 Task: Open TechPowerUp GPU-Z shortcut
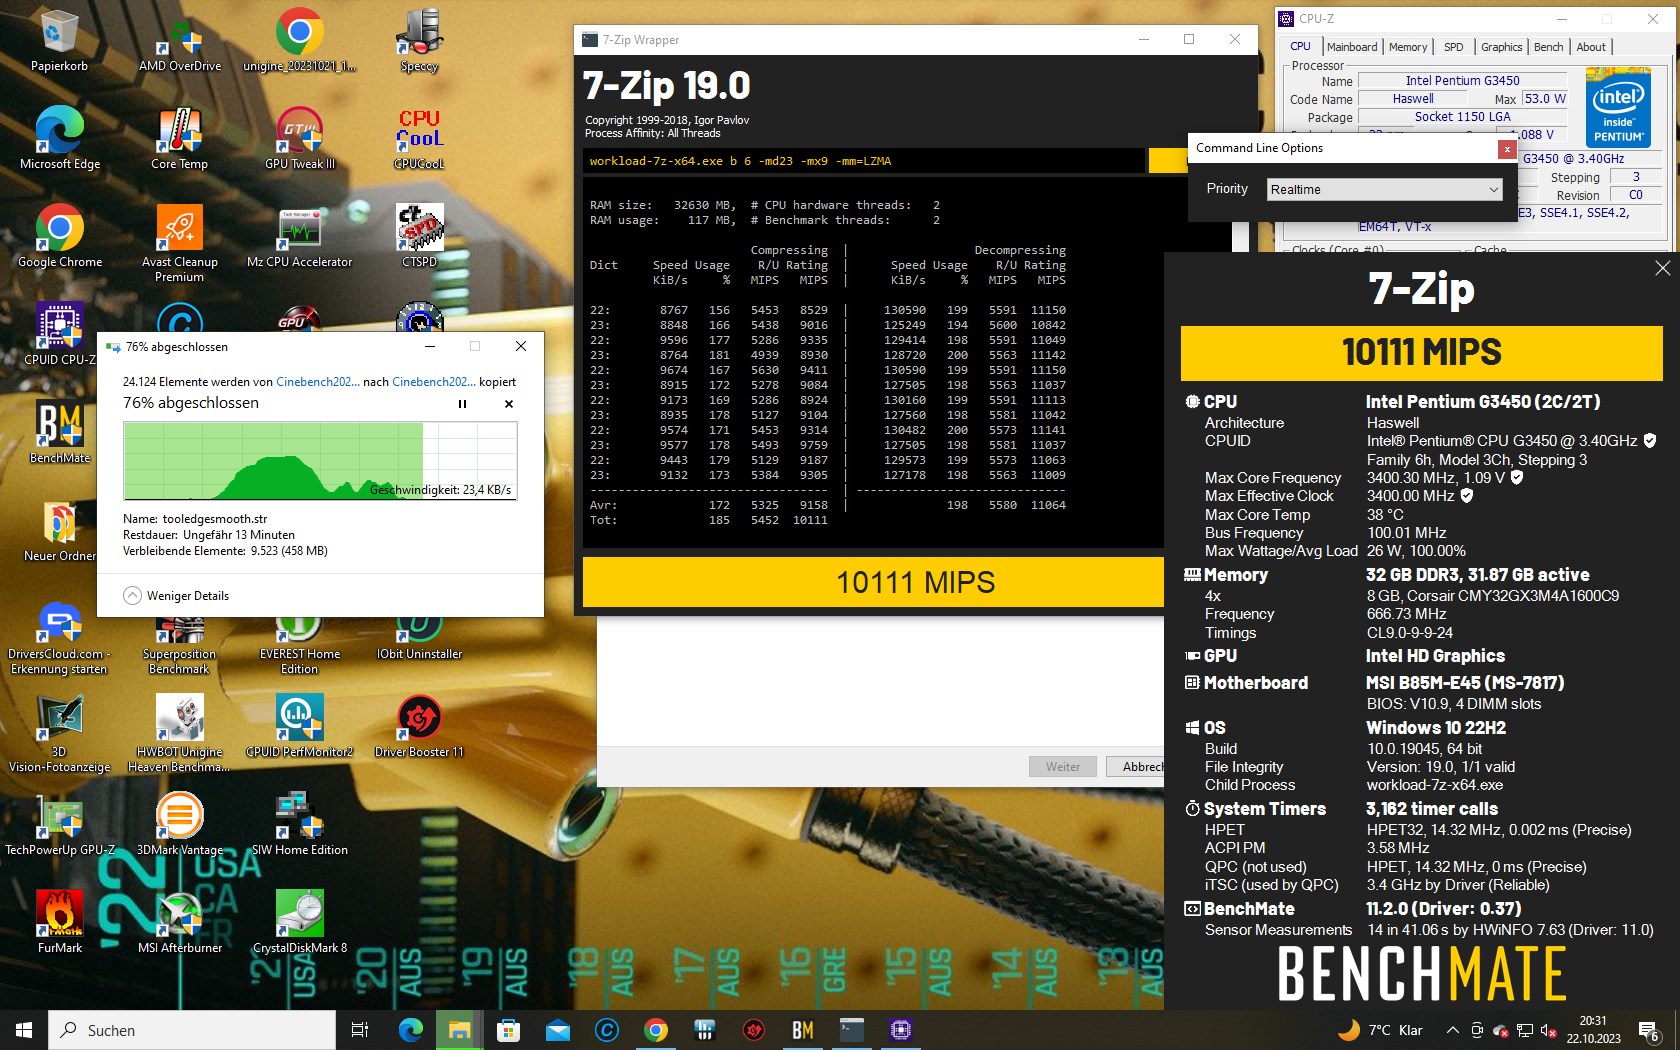point(59,824)
